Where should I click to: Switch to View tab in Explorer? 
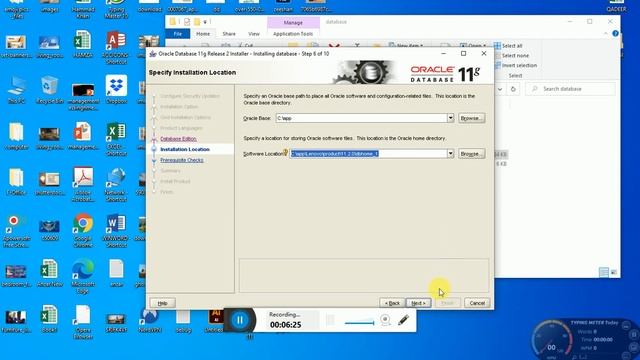[x=254, y=34]
